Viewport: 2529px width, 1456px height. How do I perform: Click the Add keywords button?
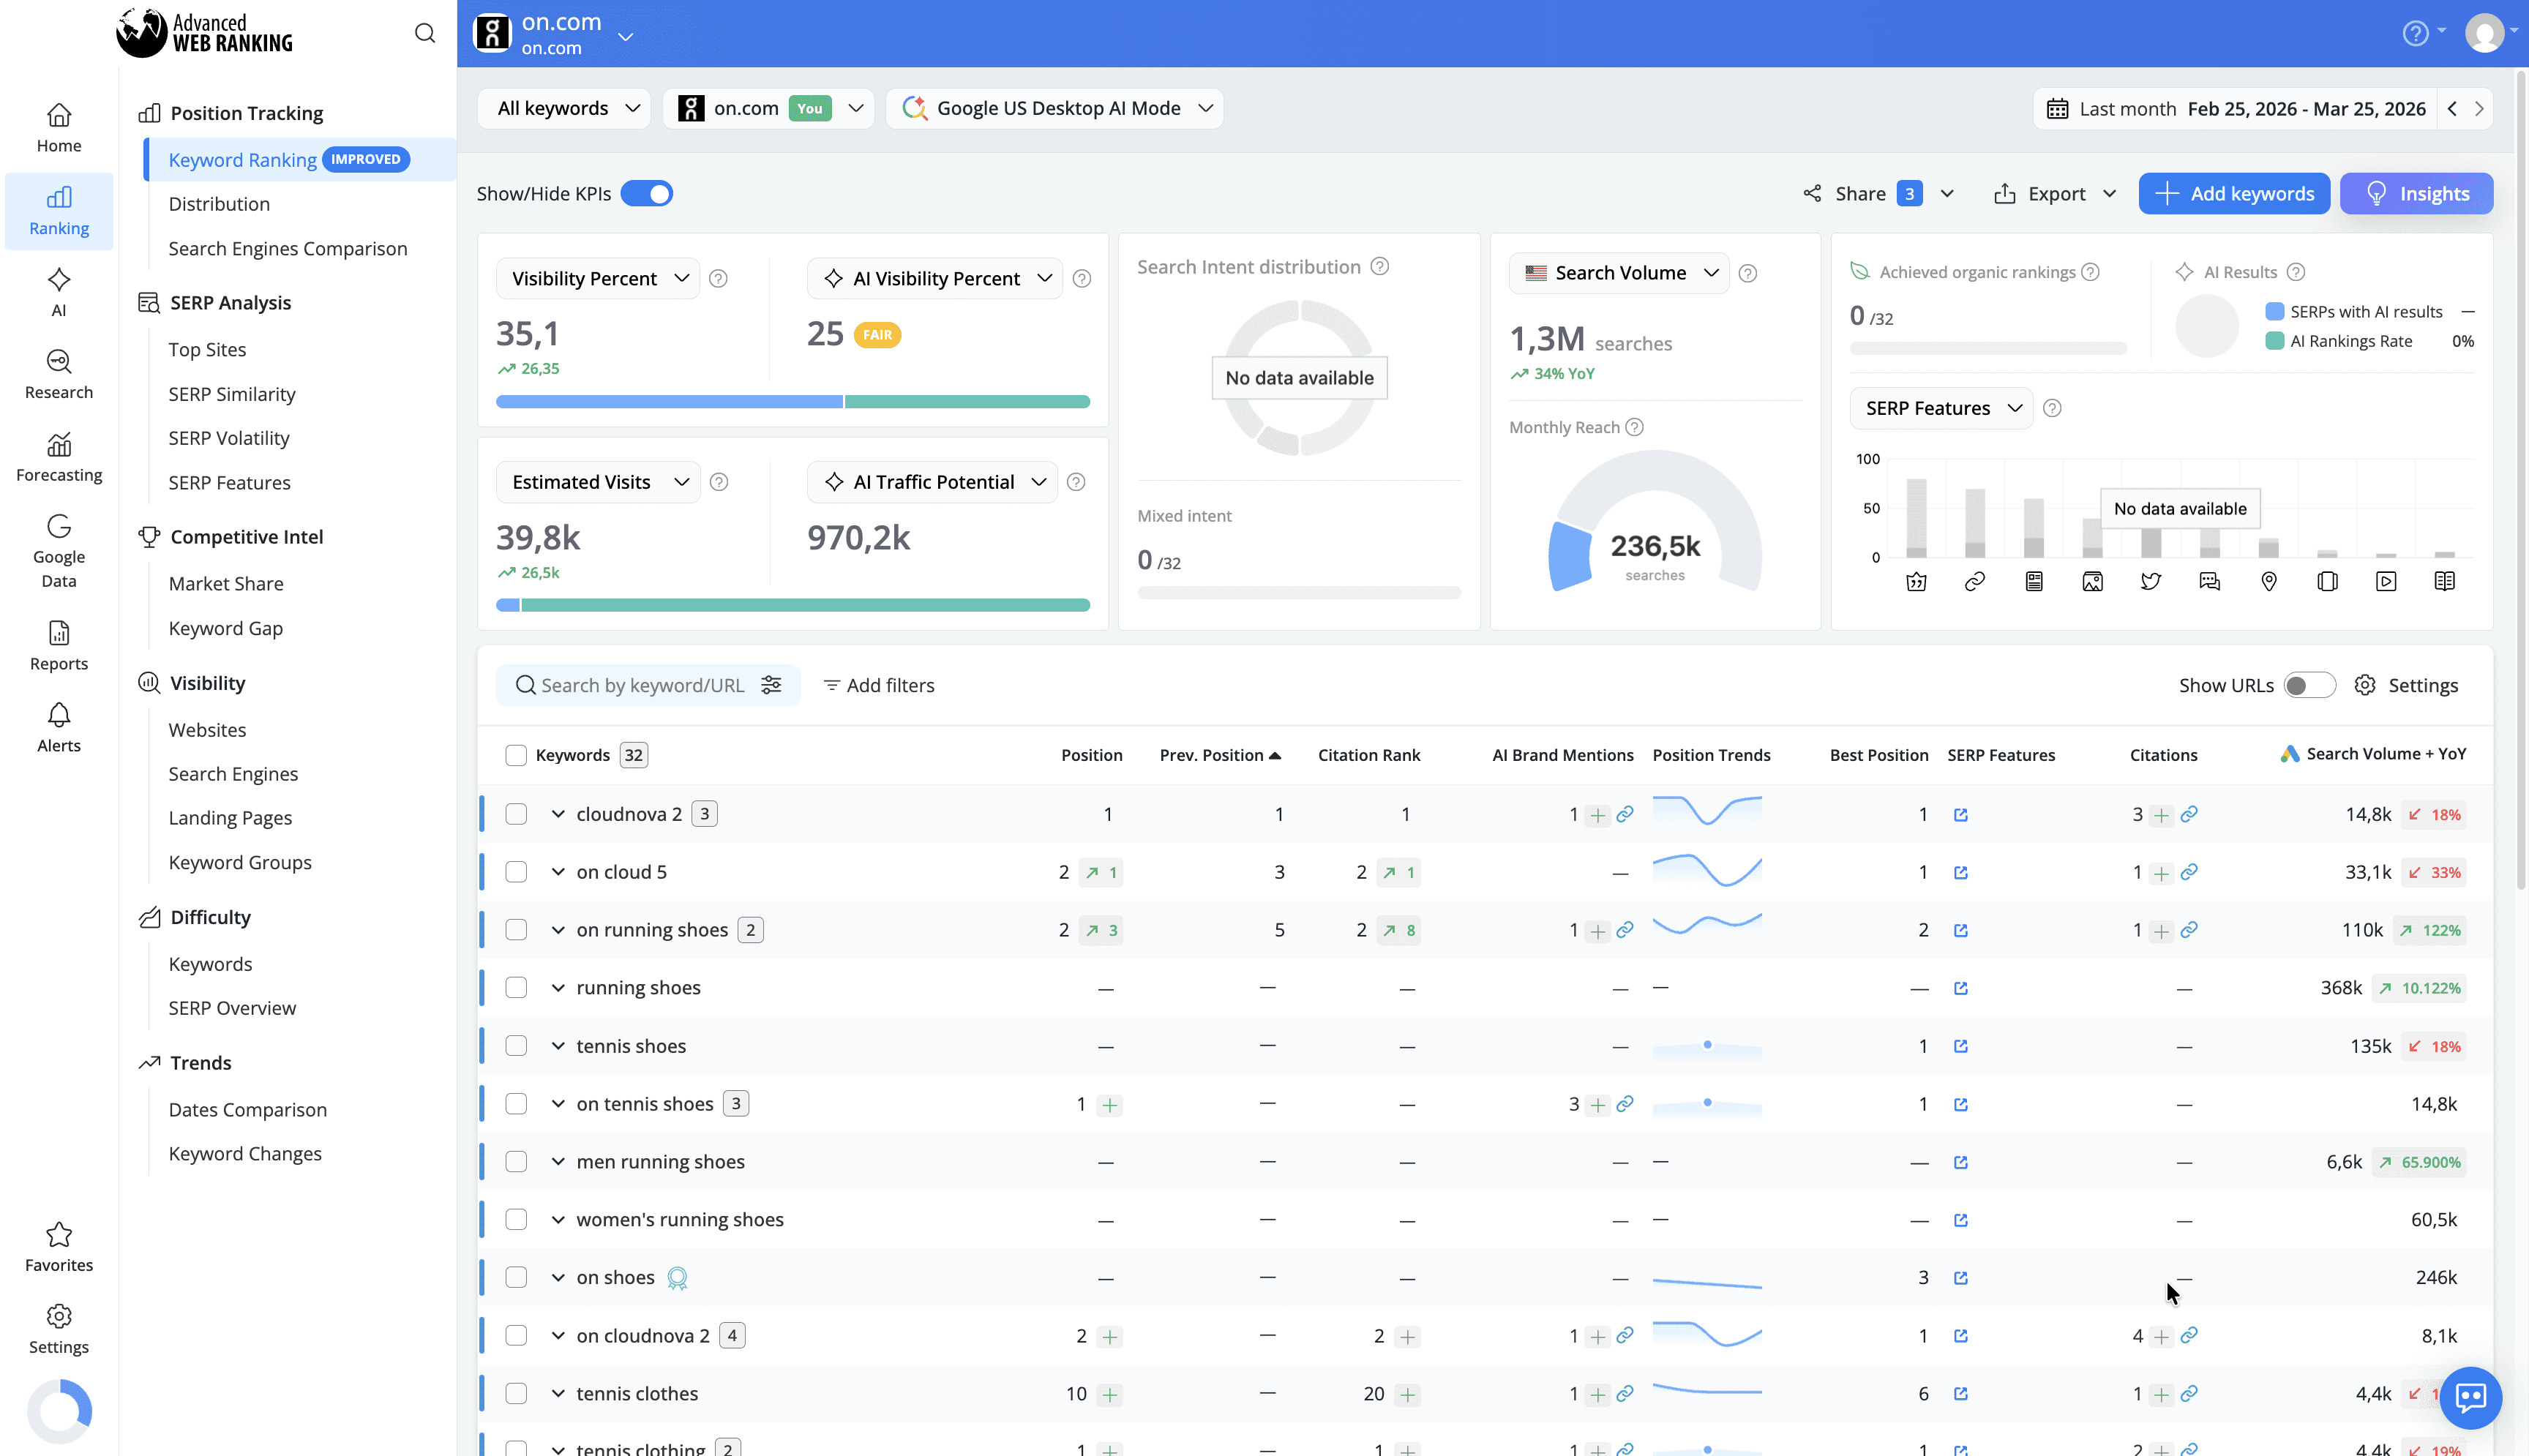[2234, 193]
